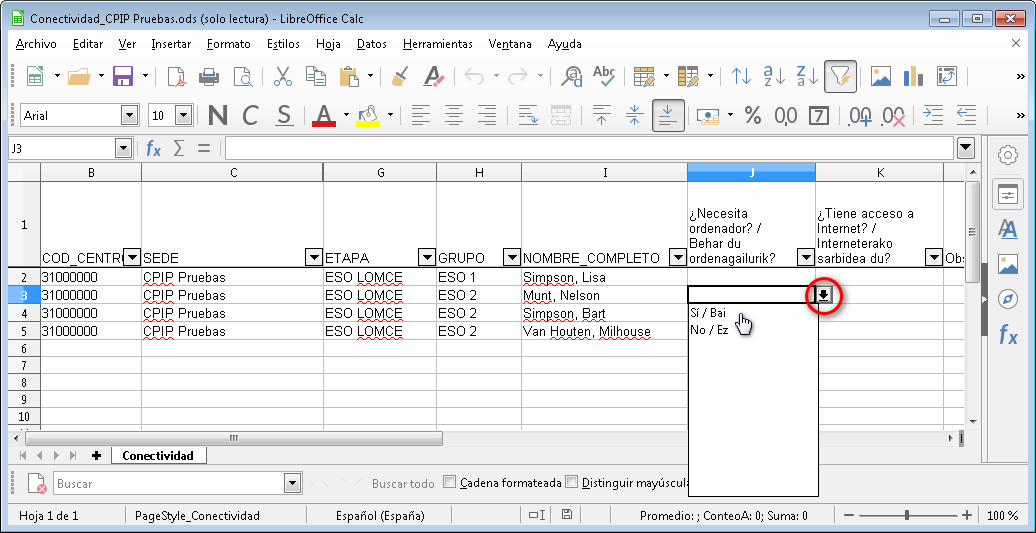Click the Undo arrow
Viewport: 1036px width, 533px height.
tap(474, 77)
